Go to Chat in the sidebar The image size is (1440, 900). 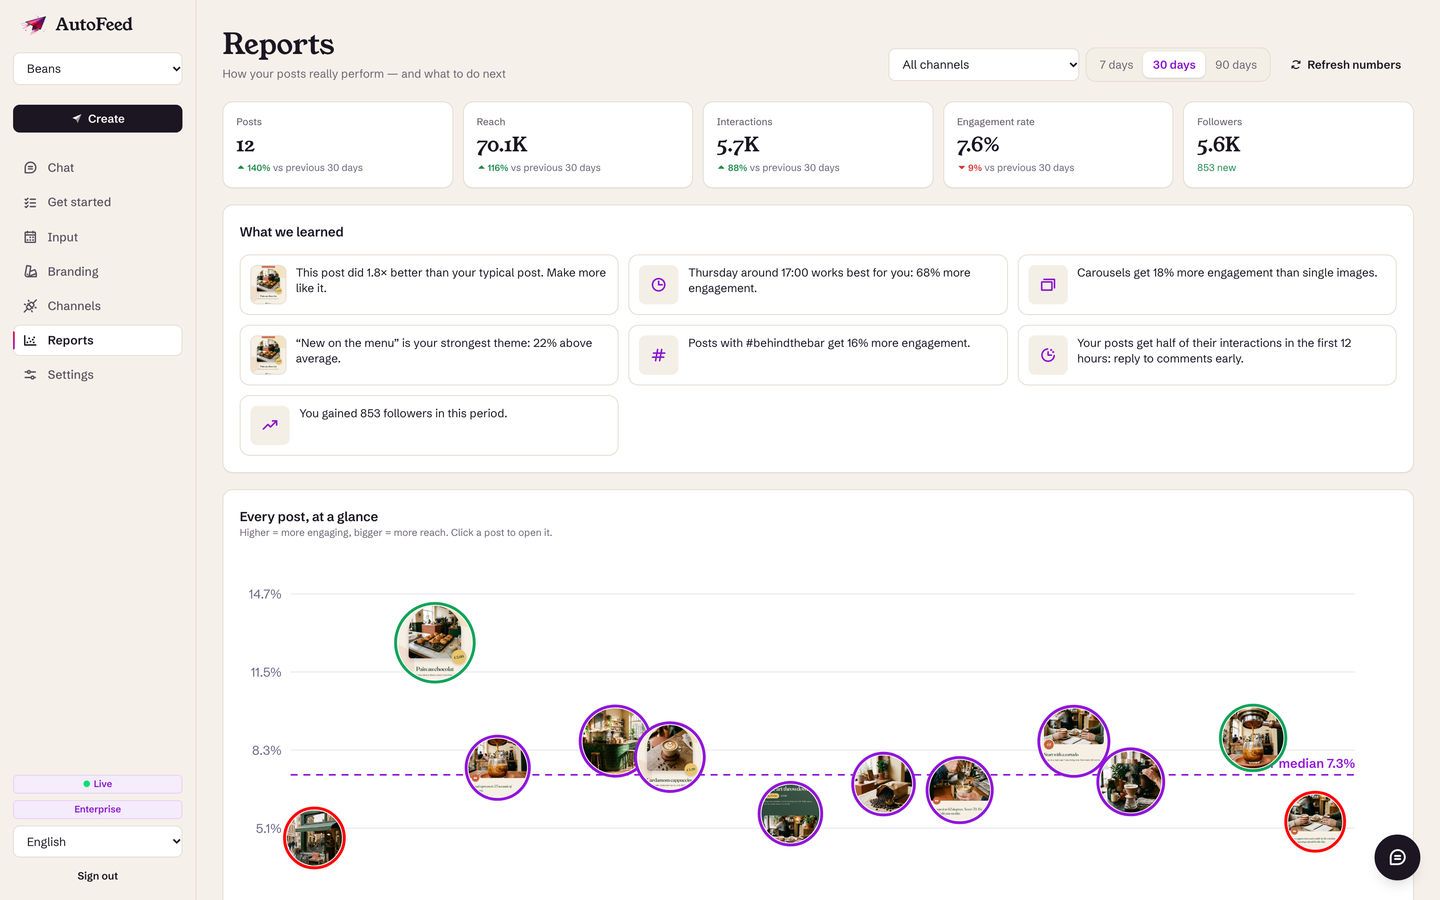click(x=98, y=168)
